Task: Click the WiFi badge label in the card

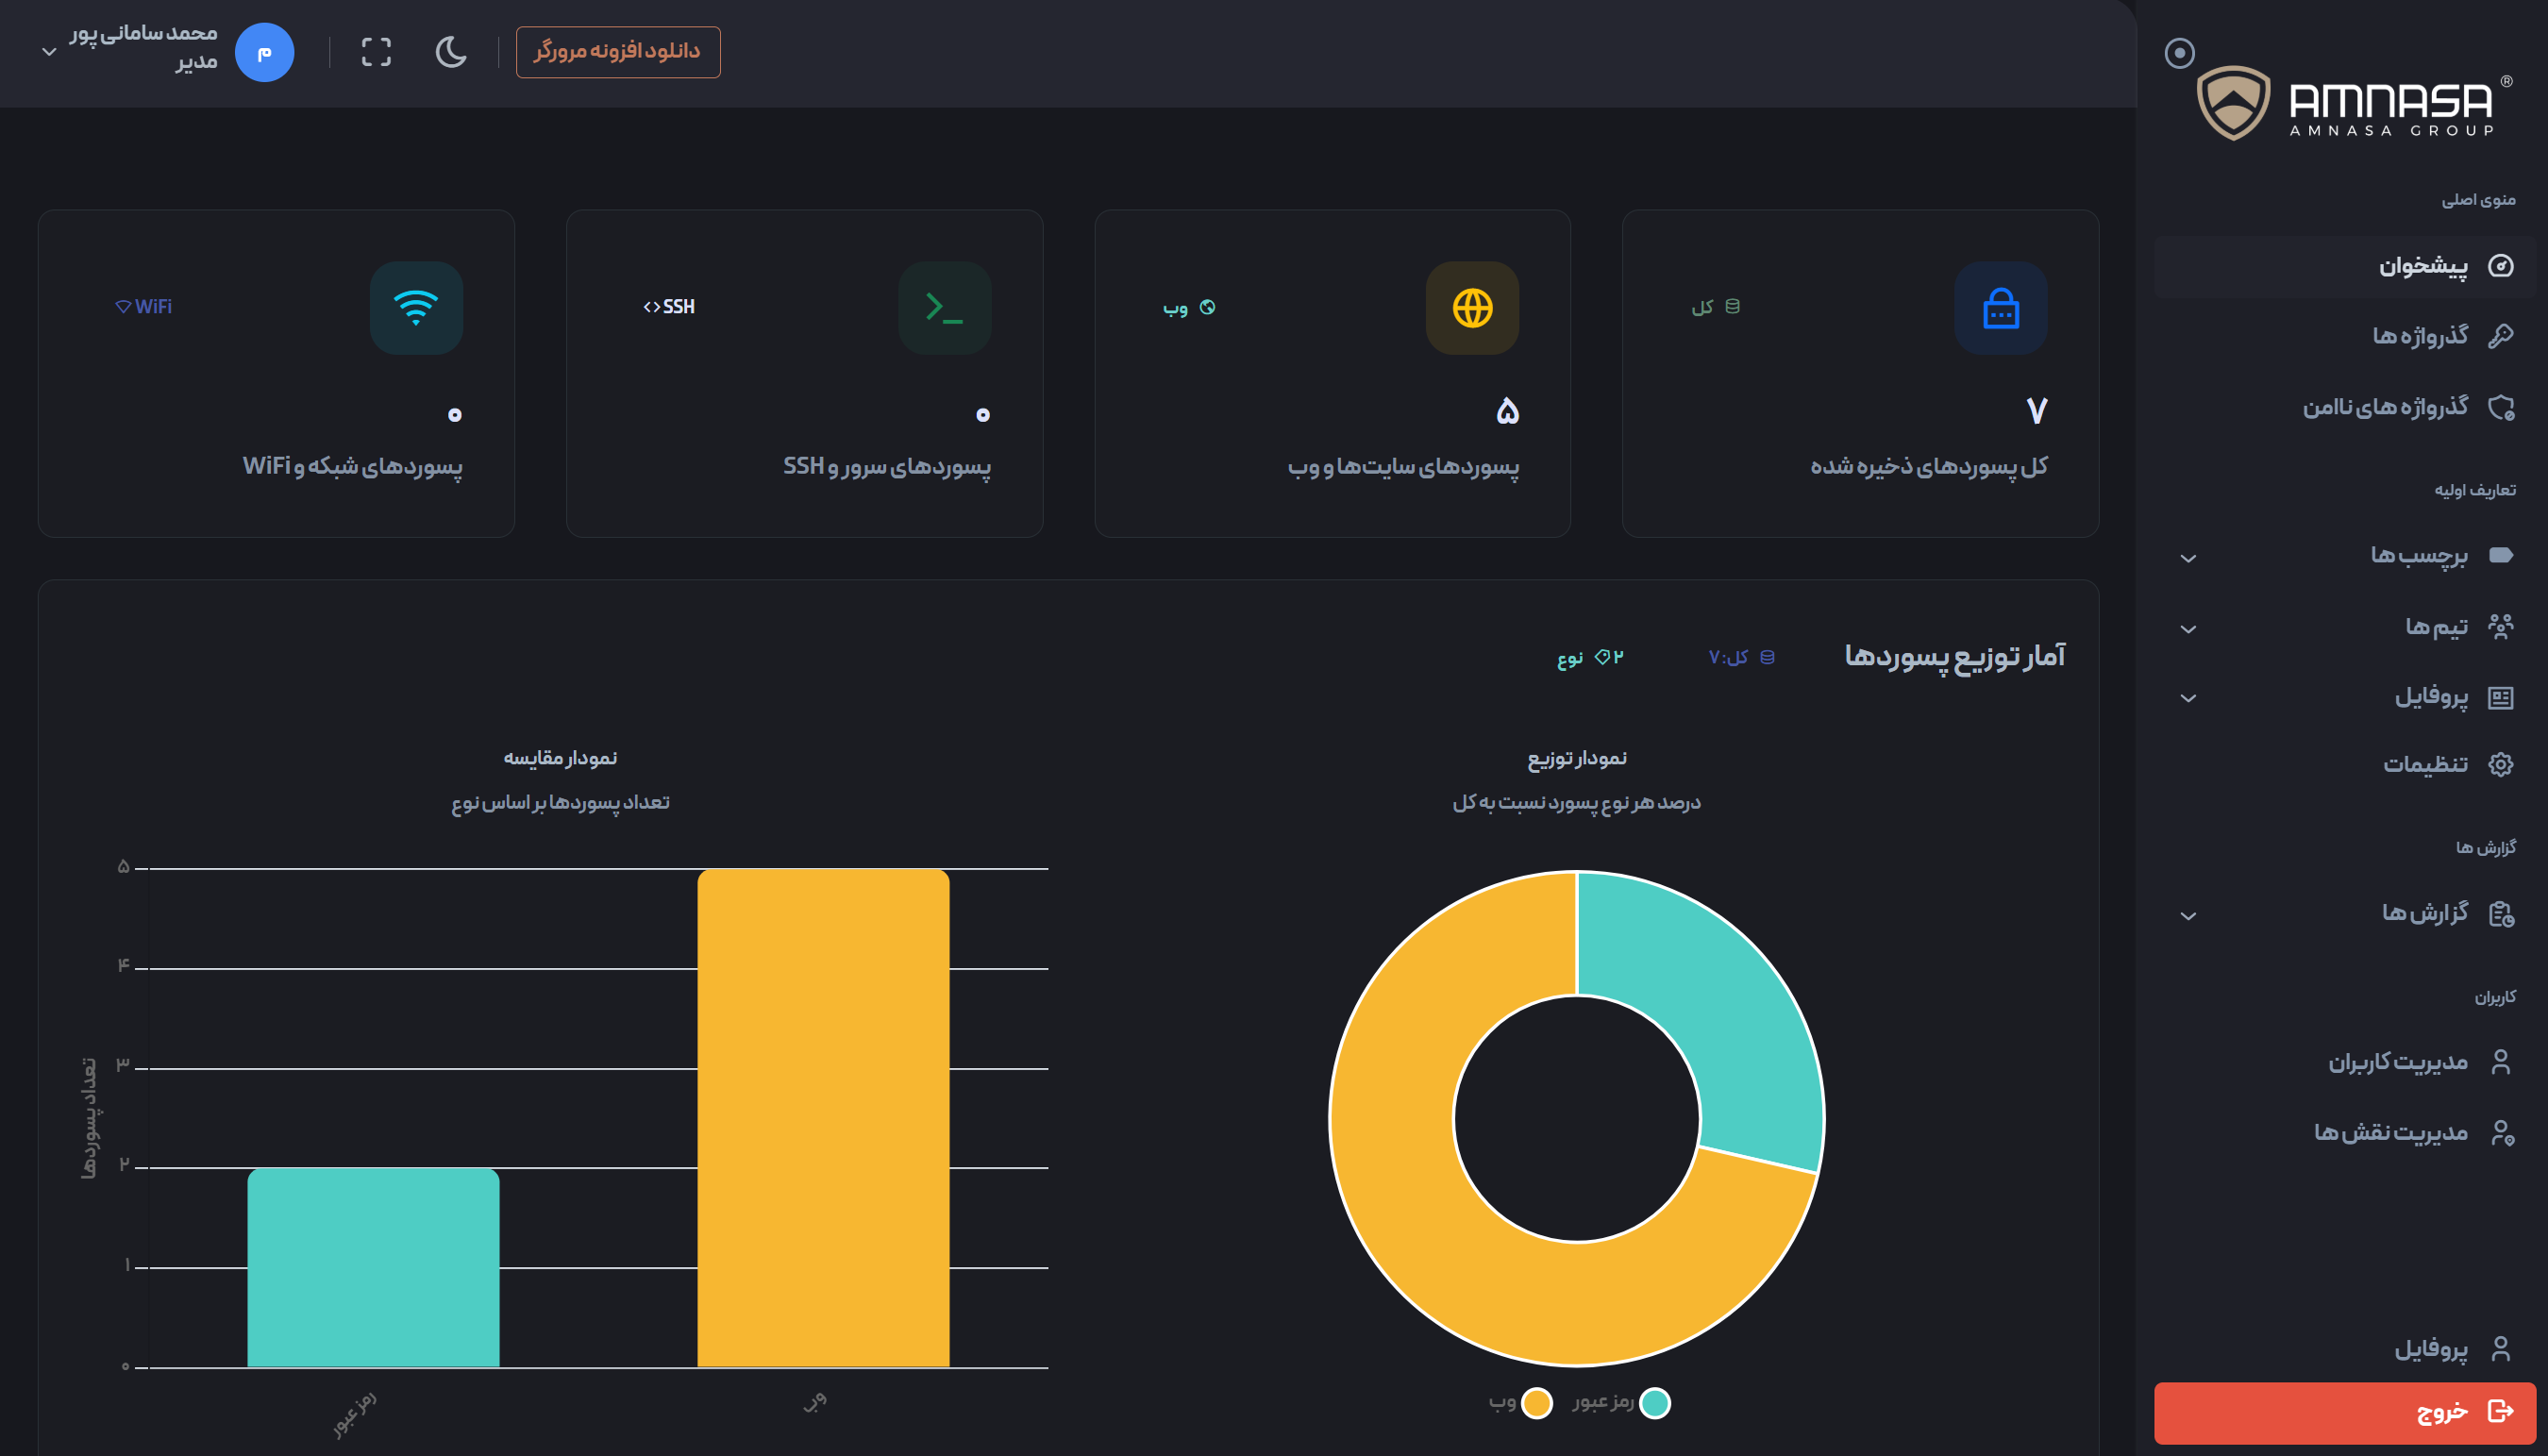Action: 144,307
